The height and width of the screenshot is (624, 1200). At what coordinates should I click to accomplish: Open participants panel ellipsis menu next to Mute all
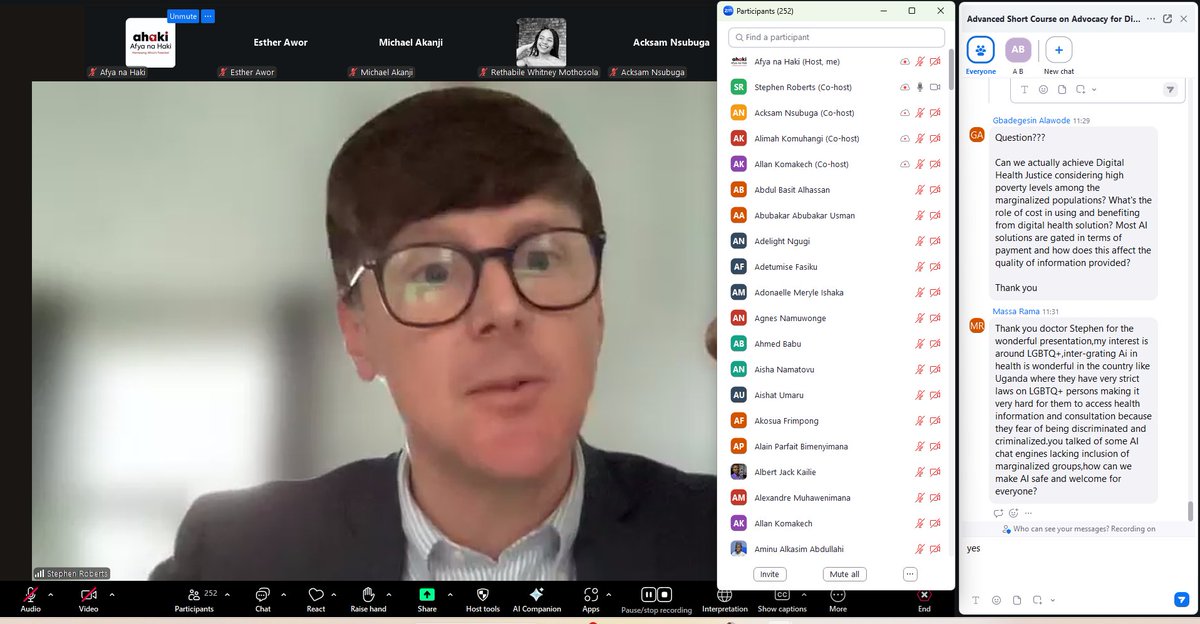pos(910,574)
